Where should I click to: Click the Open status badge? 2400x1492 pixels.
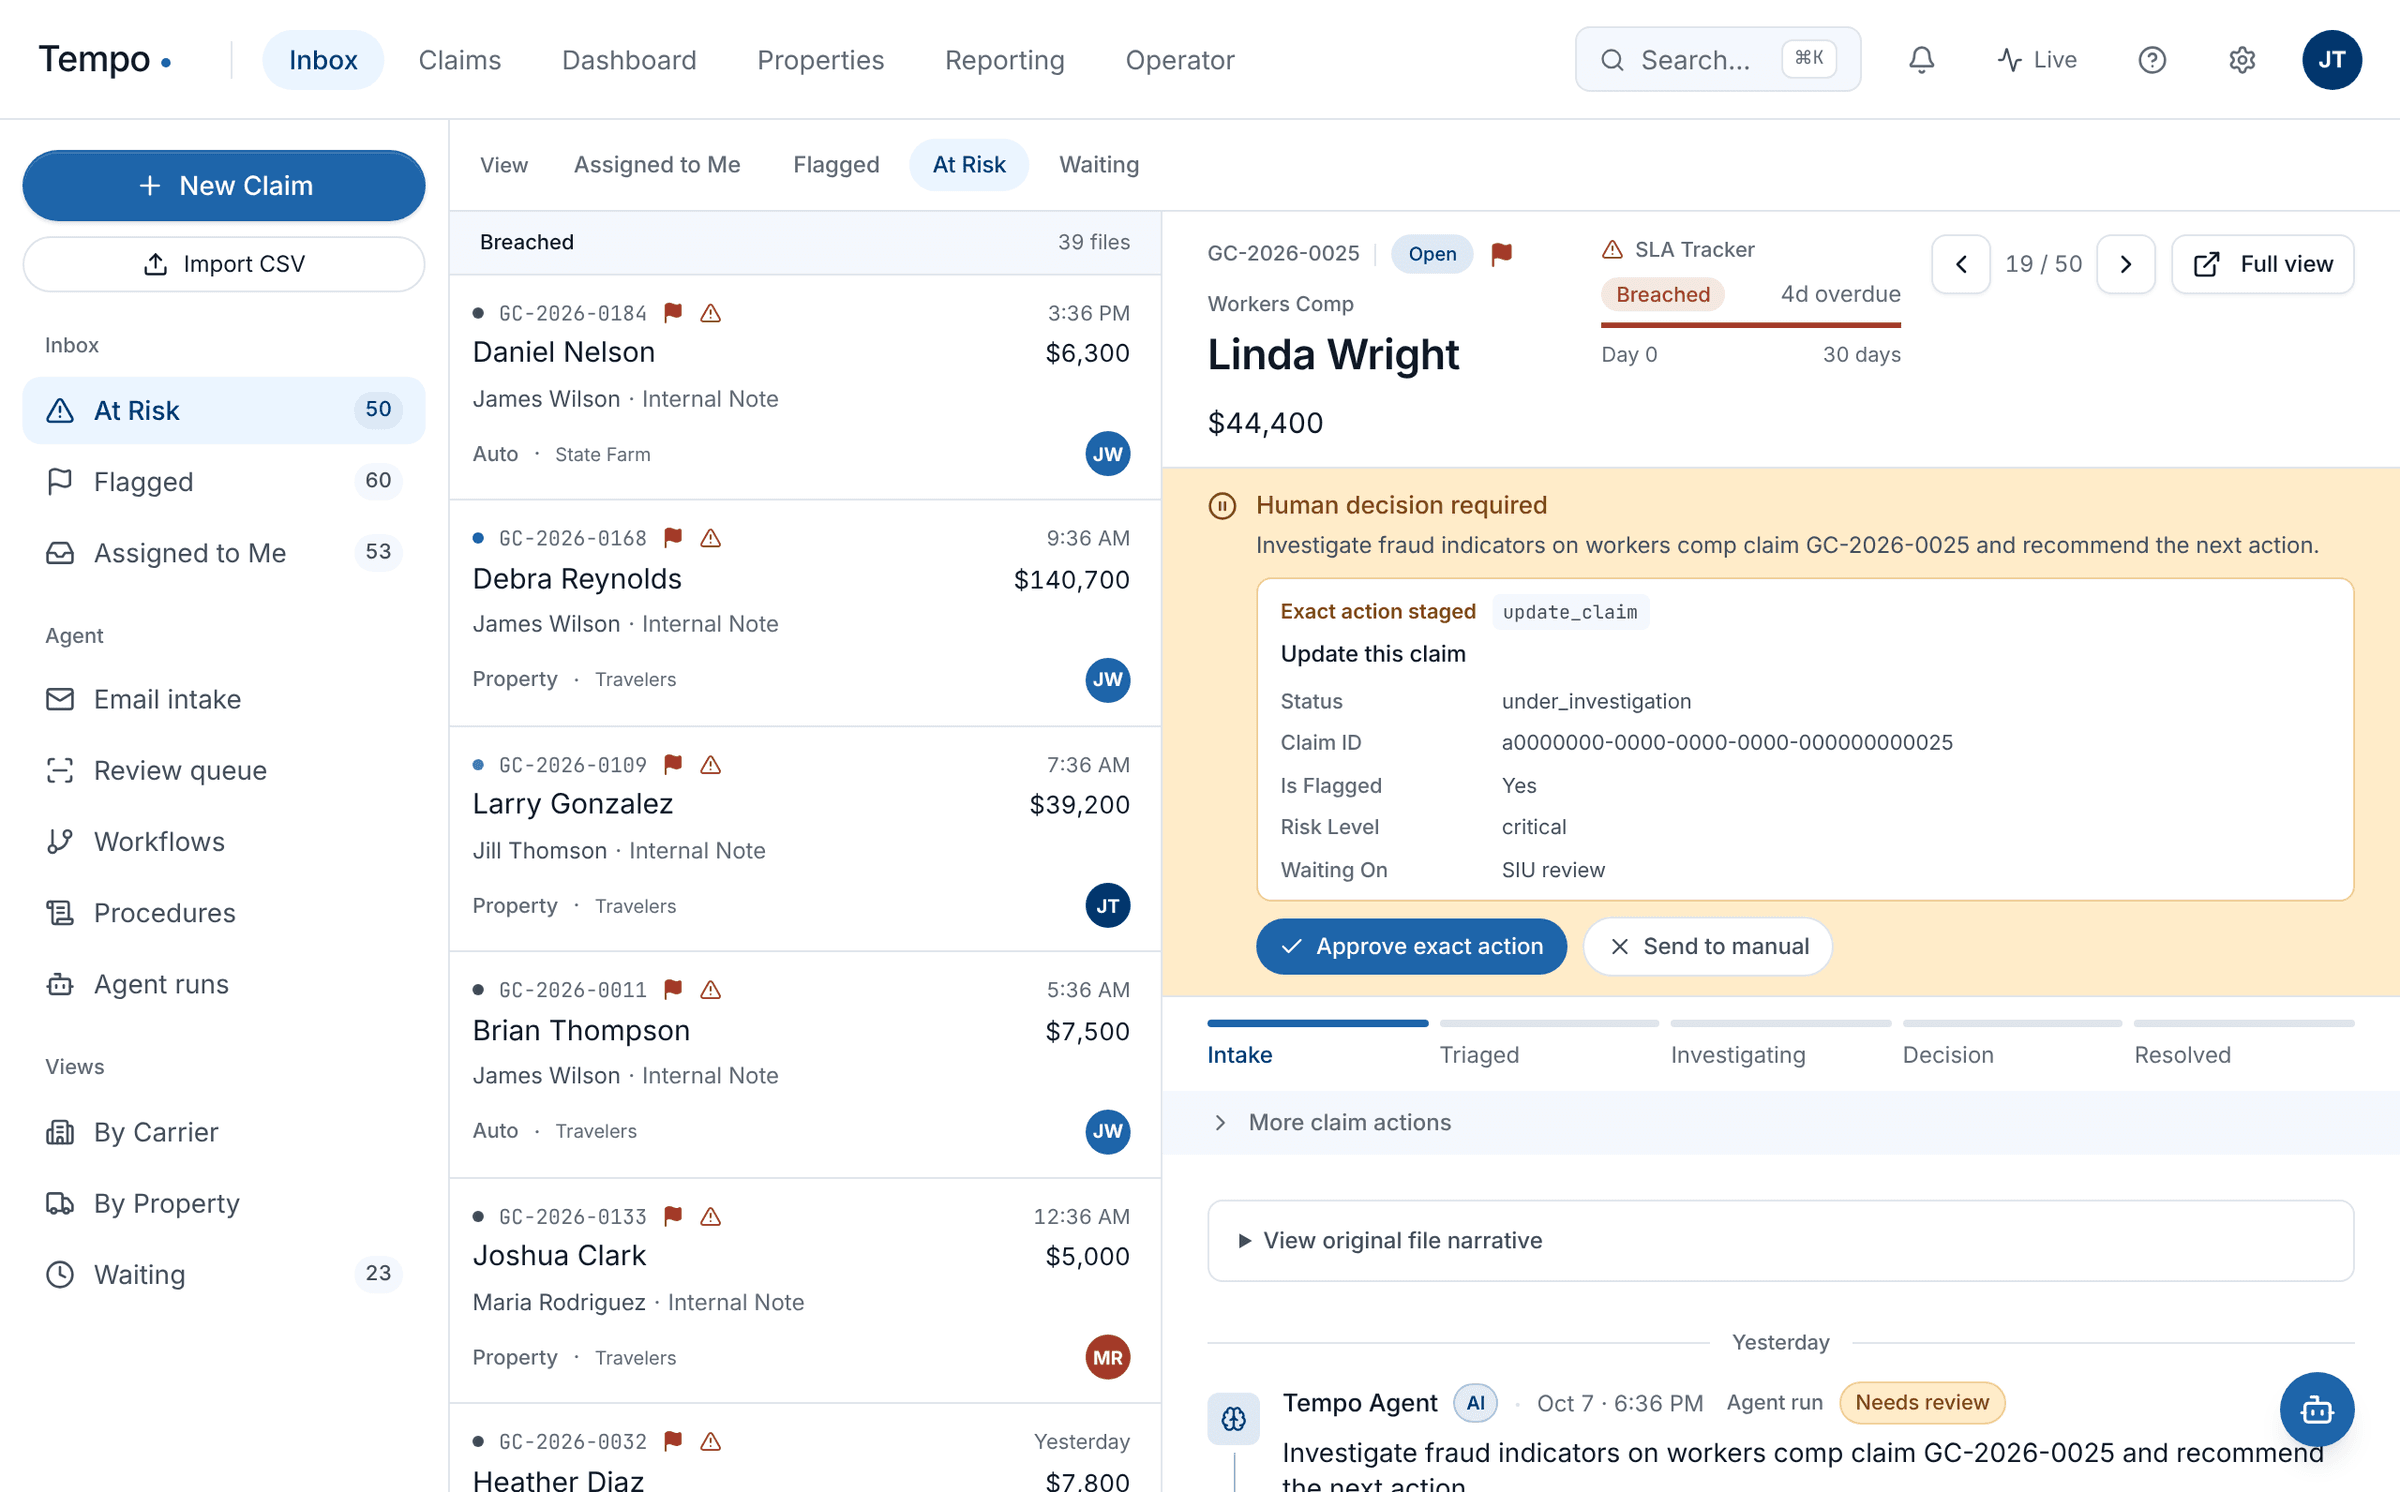click(x=1432, y=254)
